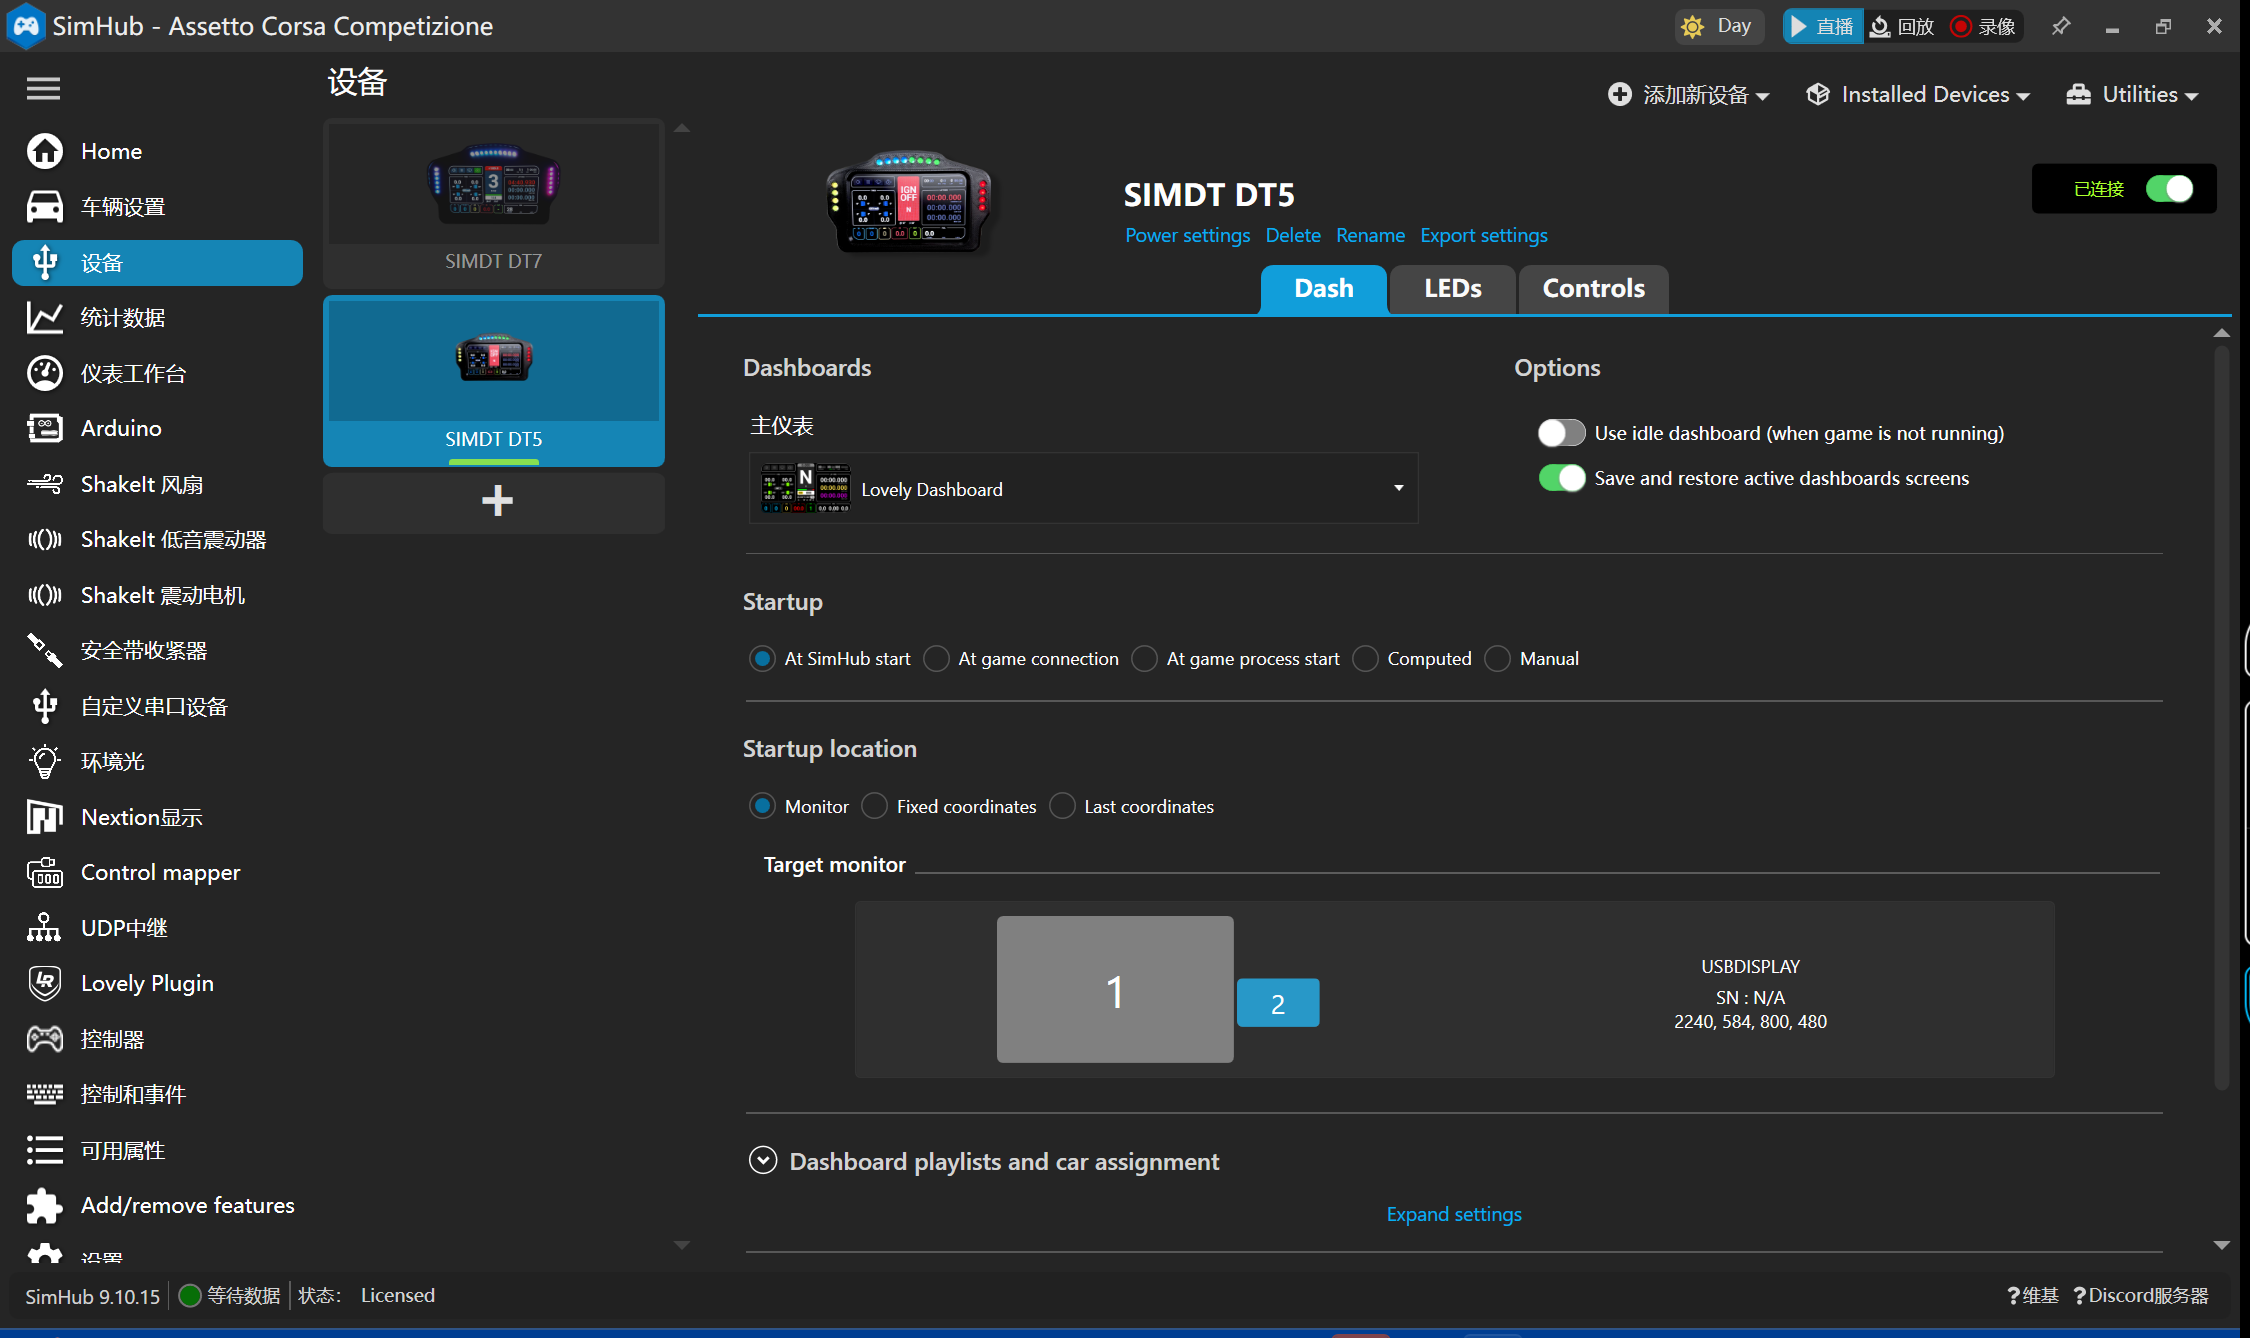The height and width of the screenshot is (1338, 2250).
Task: Open the hamburger menu icon
Action: (43, 89)
